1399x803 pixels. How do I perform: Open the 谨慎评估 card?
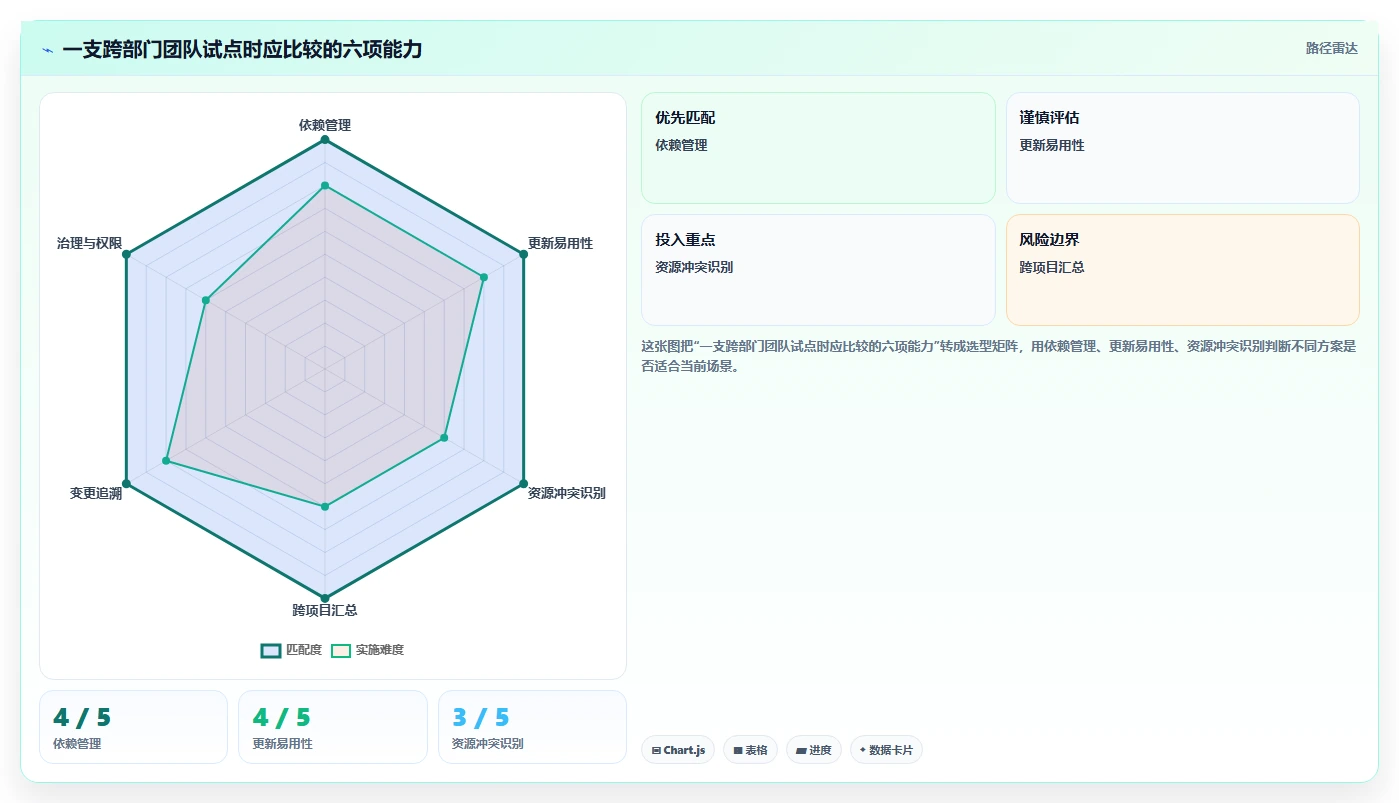pos(1182,148)
